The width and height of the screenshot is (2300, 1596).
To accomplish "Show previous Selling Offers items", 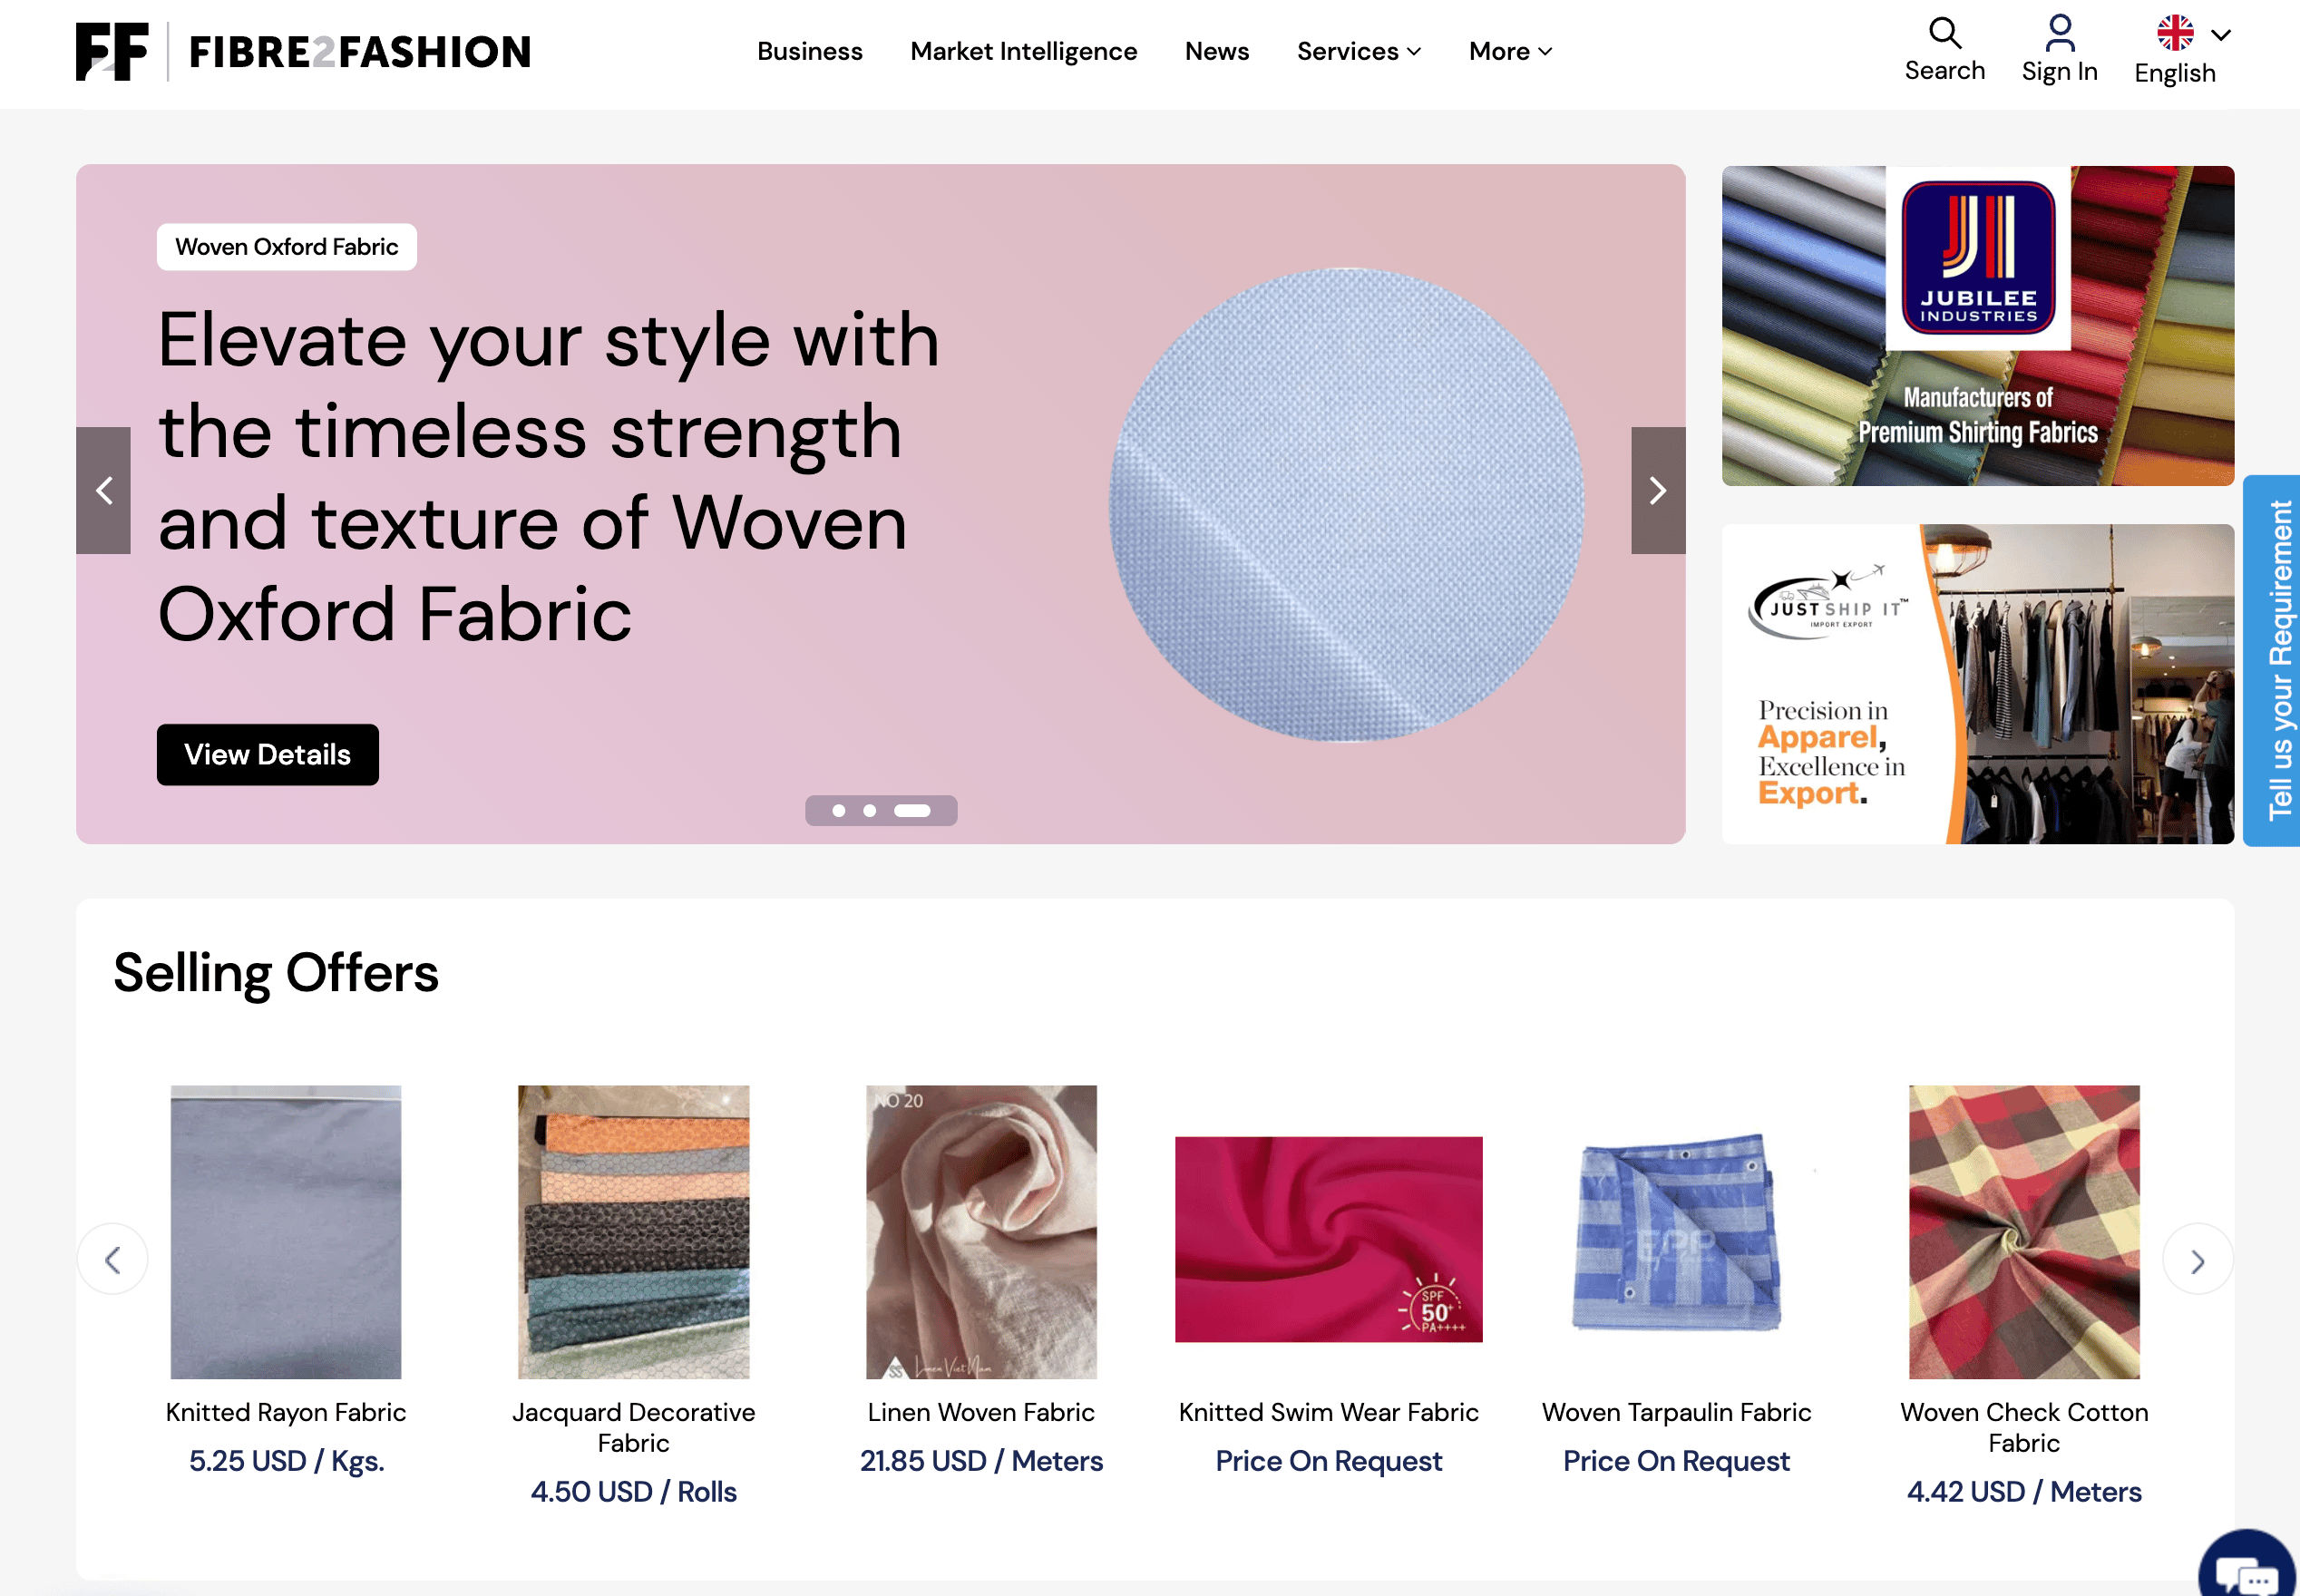I will click(x=113, y=1260).
